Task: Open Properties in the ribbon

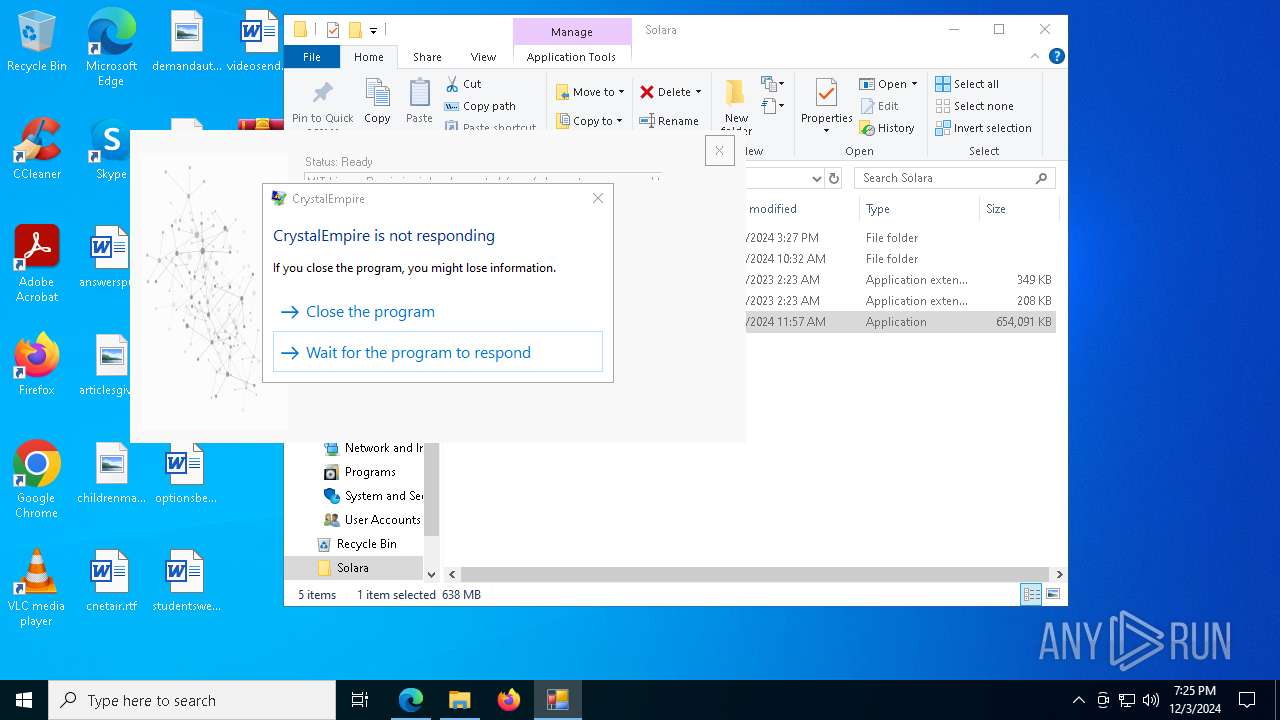Action: click(826, 104)
